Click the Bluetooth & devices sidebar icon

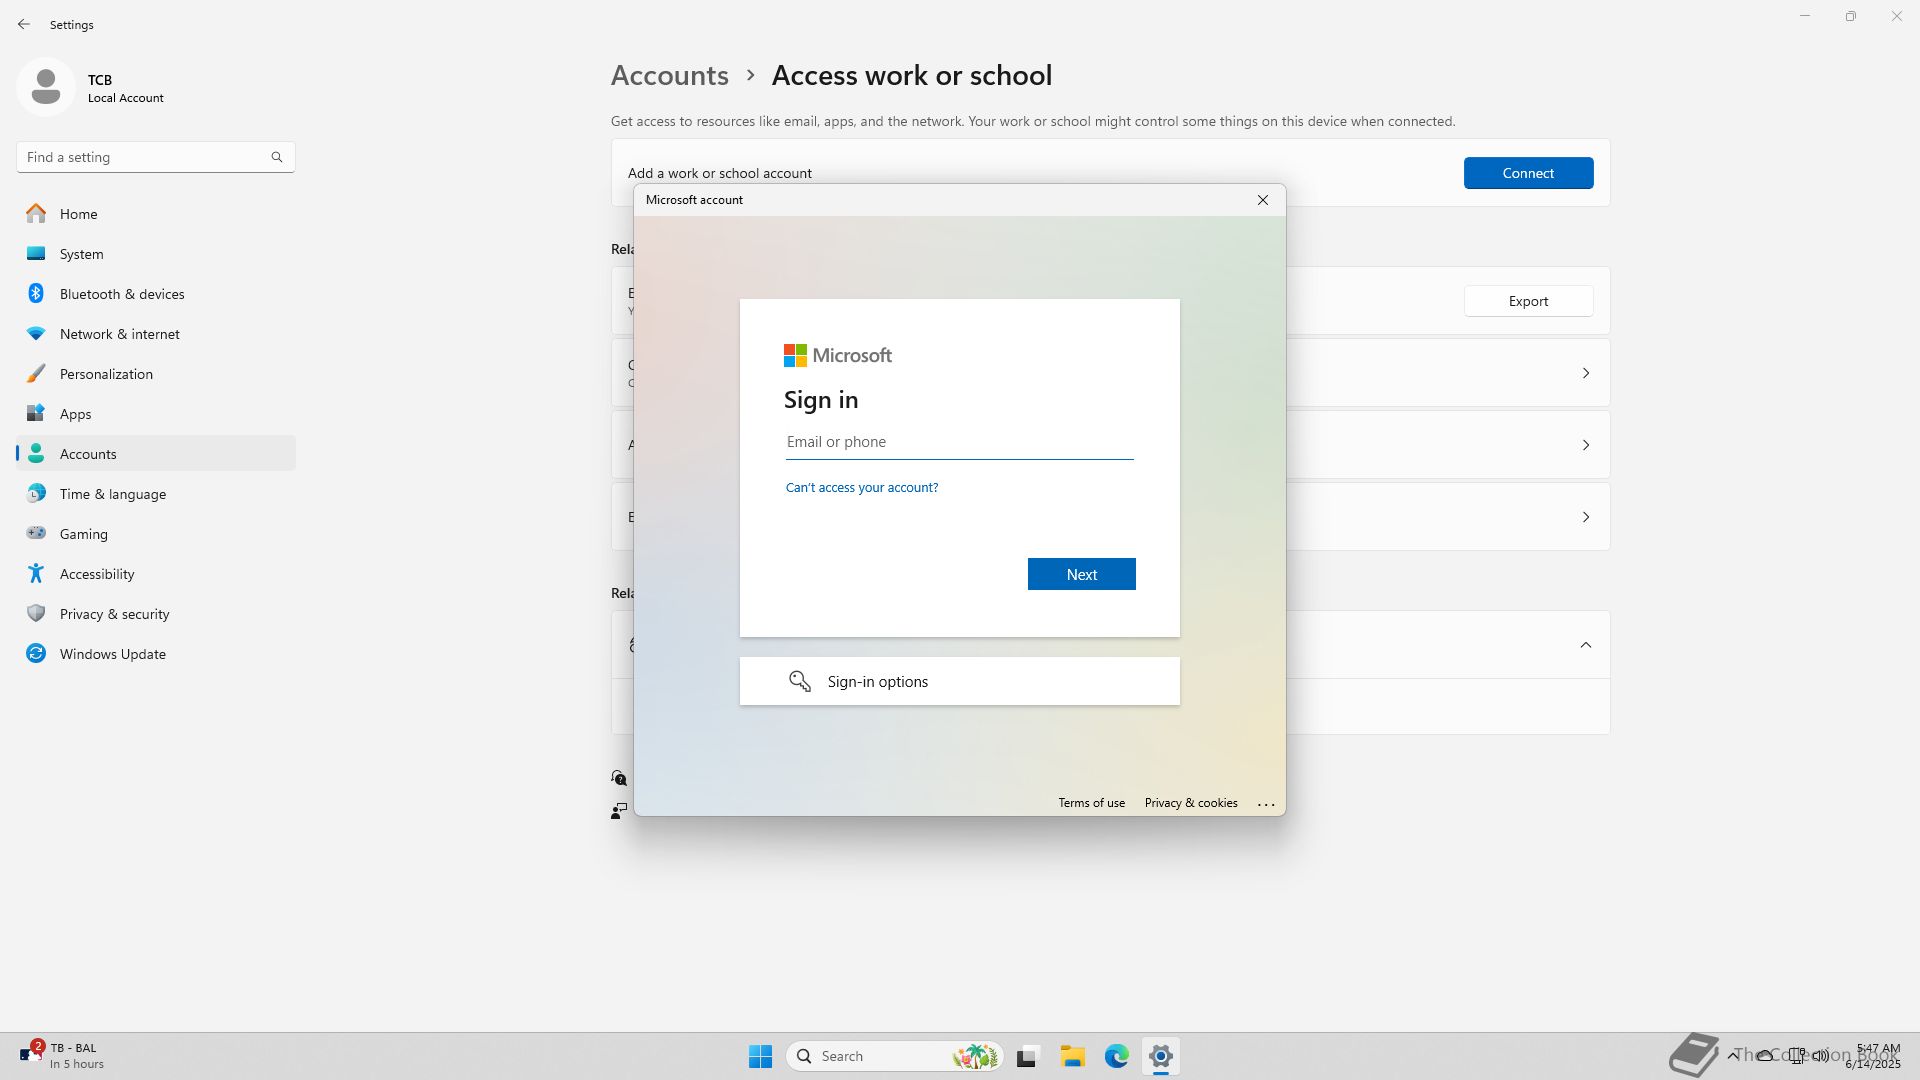coord(36,294)
